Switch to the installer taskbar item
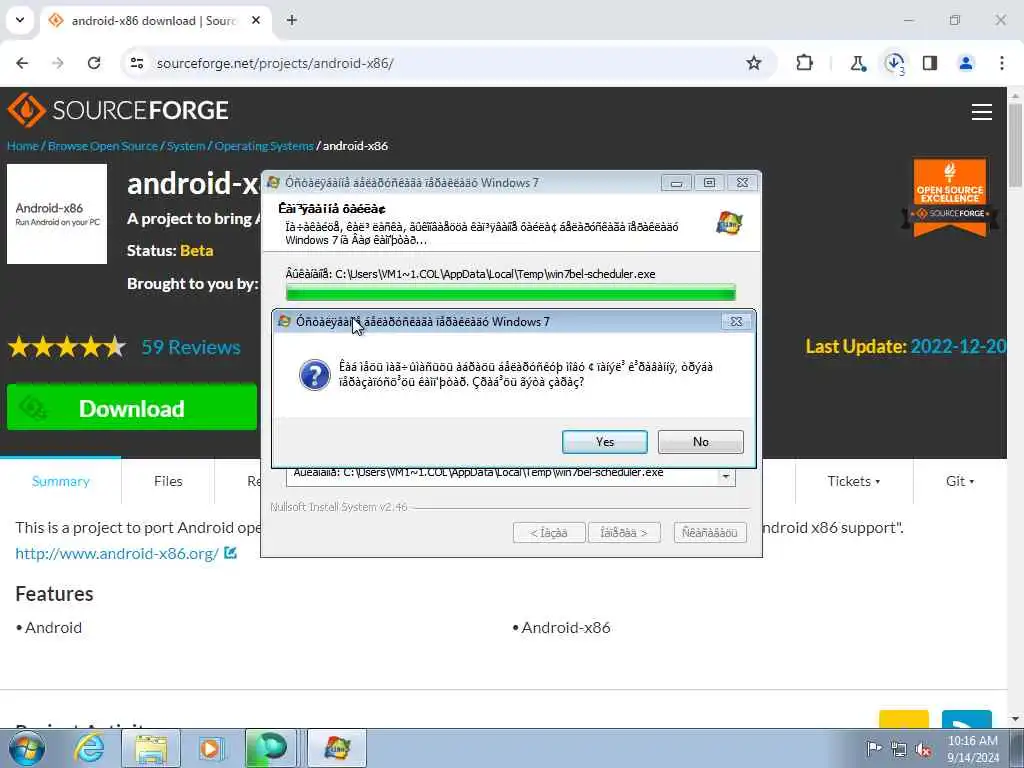Viewport: 1024px width, 768px height. 336,748
